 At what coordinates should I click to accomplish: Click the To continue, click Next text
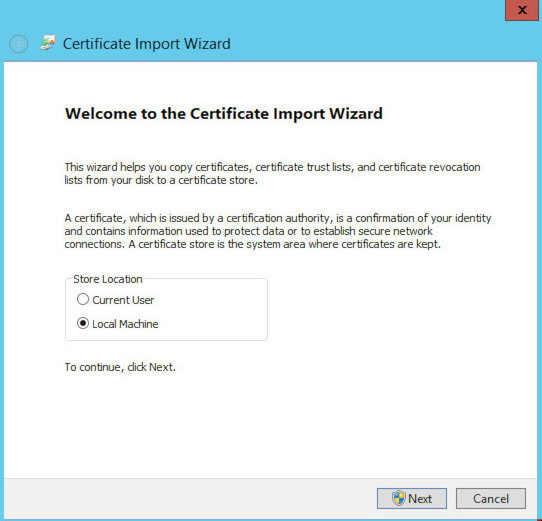coord(120,367)
